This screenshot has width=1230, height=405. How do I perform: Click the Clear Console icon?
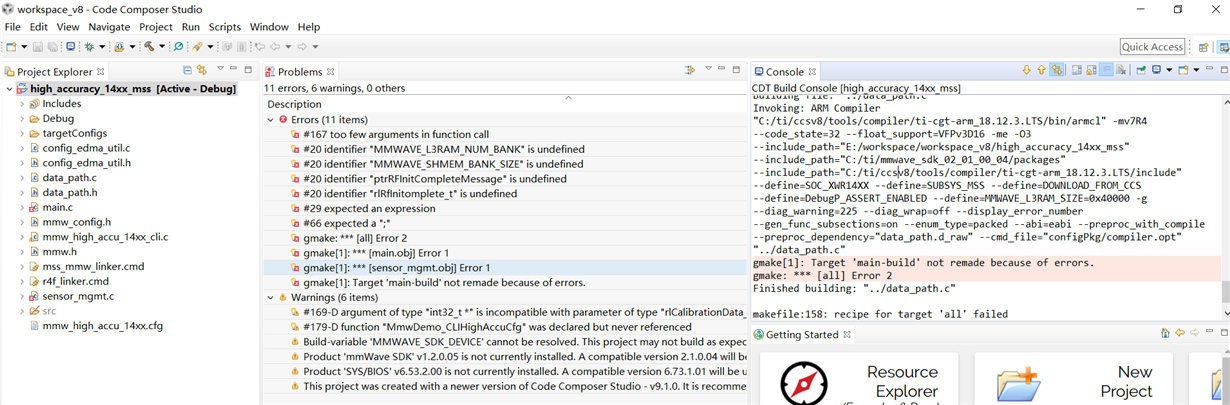pyautogui.click(x=1121, y=70)
